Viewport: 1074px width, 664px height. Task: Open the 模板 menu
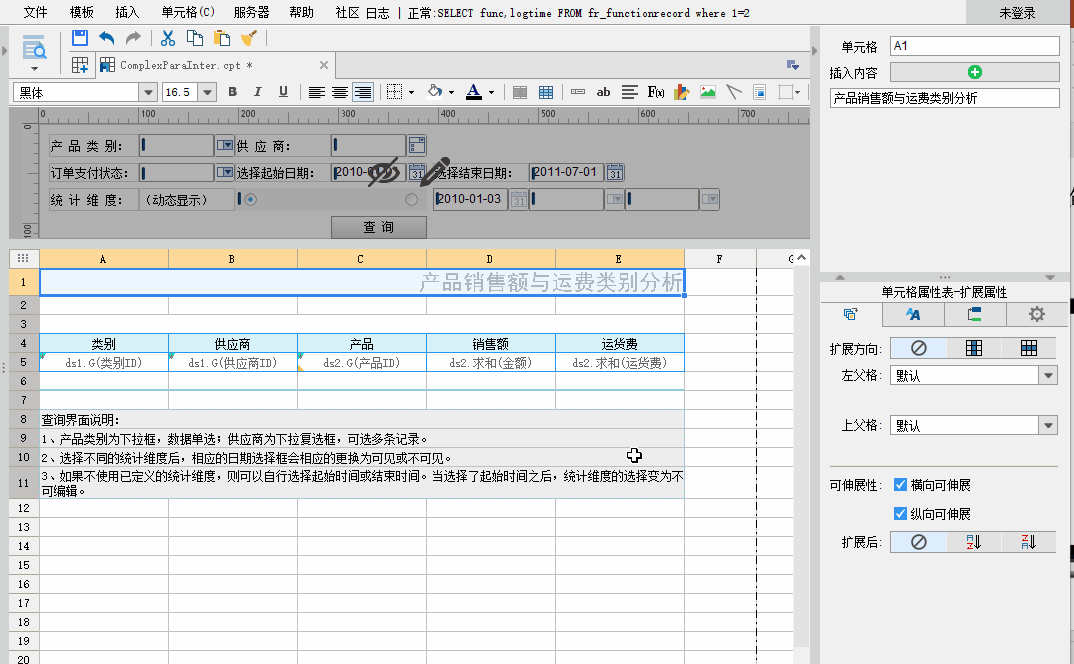tap(82, 12)
